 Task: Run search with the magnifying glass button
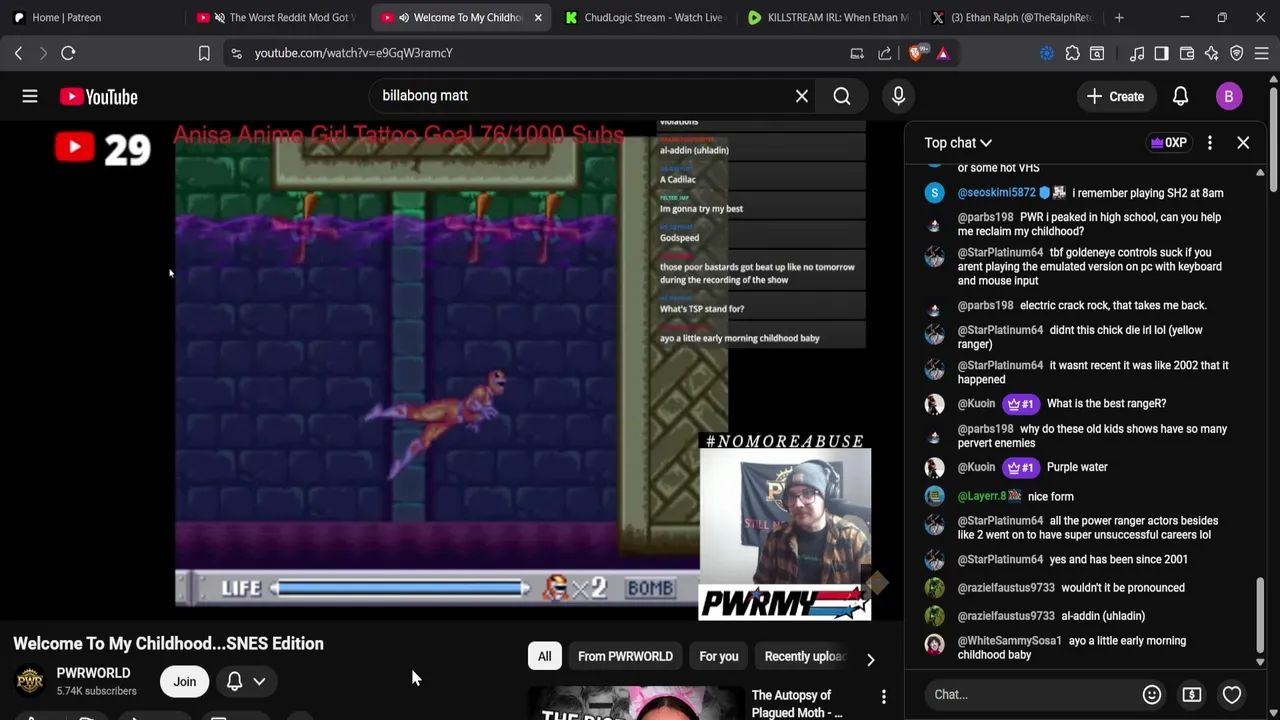coord(842,96)
